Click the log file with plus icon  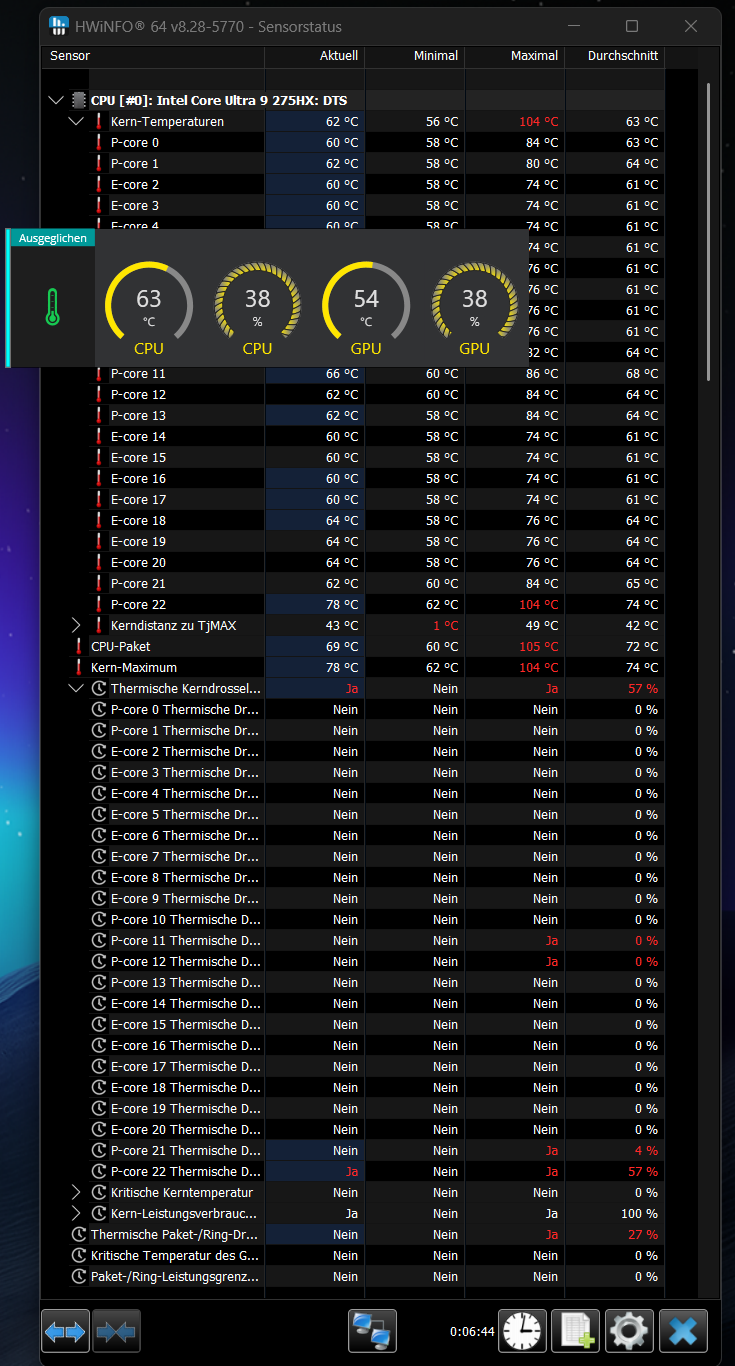click(x=575, y=1331)
